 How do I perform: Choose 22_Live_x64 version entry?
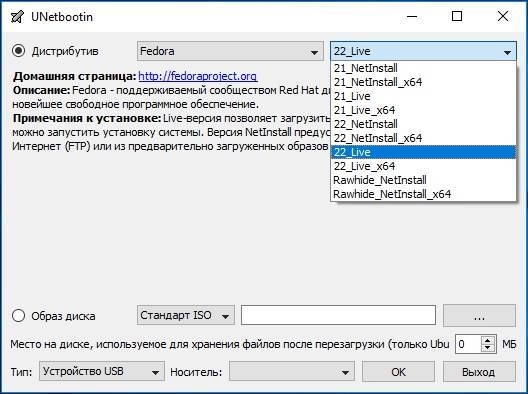tap(423, 166)
